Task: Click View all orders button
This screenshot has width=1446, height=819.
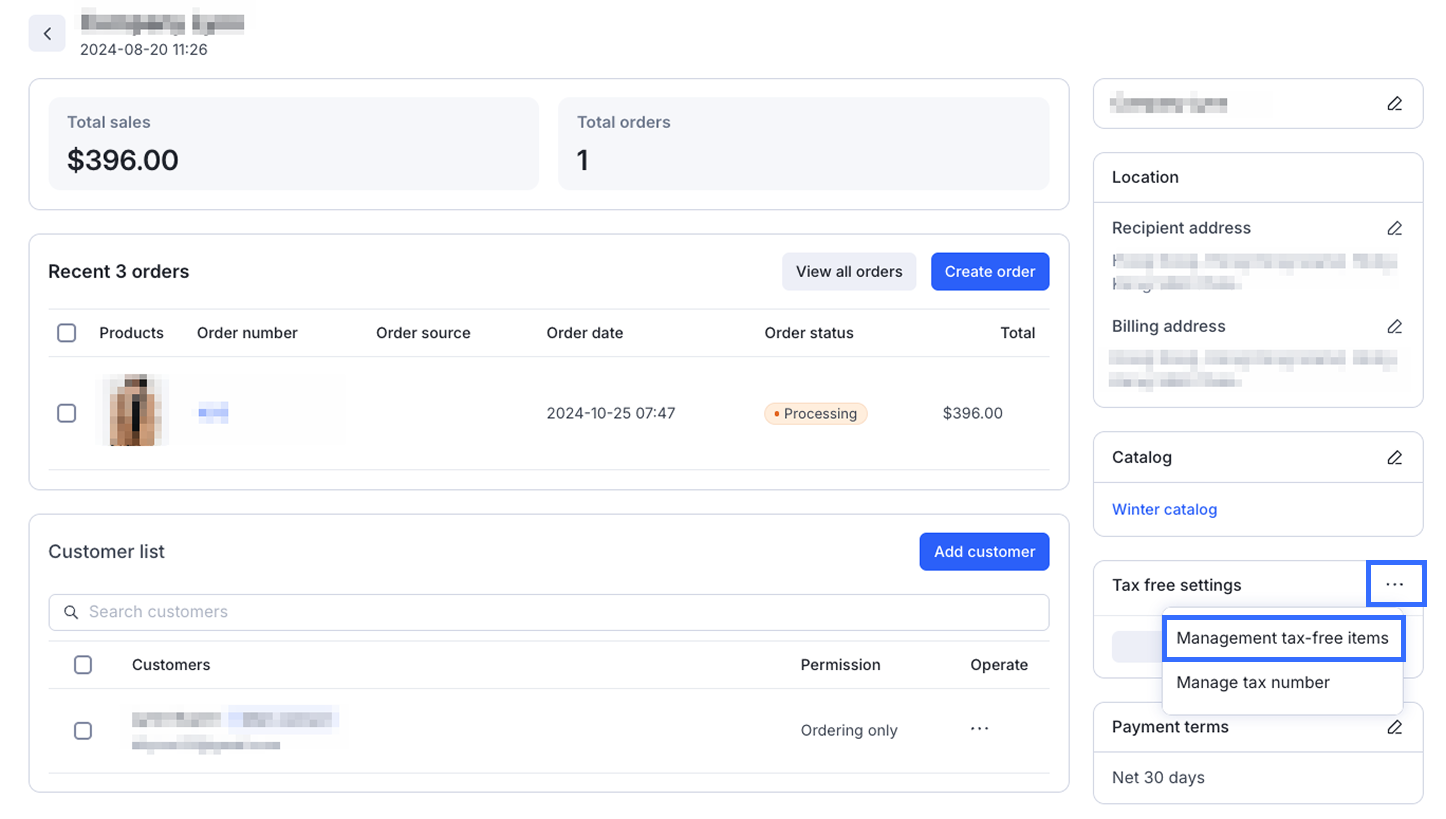Action: pos(849,272)
